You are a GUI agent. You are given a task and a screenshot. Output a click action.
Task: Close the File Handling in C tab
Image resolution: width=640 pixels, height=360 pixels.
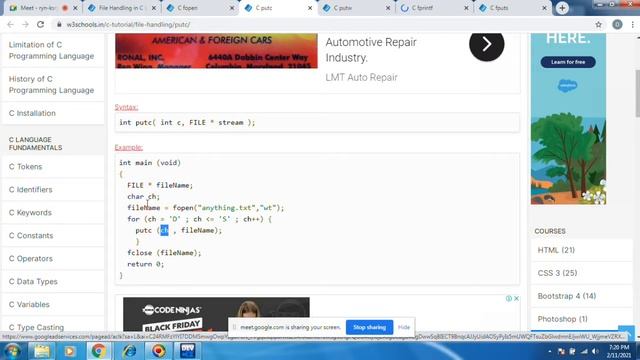154,8
